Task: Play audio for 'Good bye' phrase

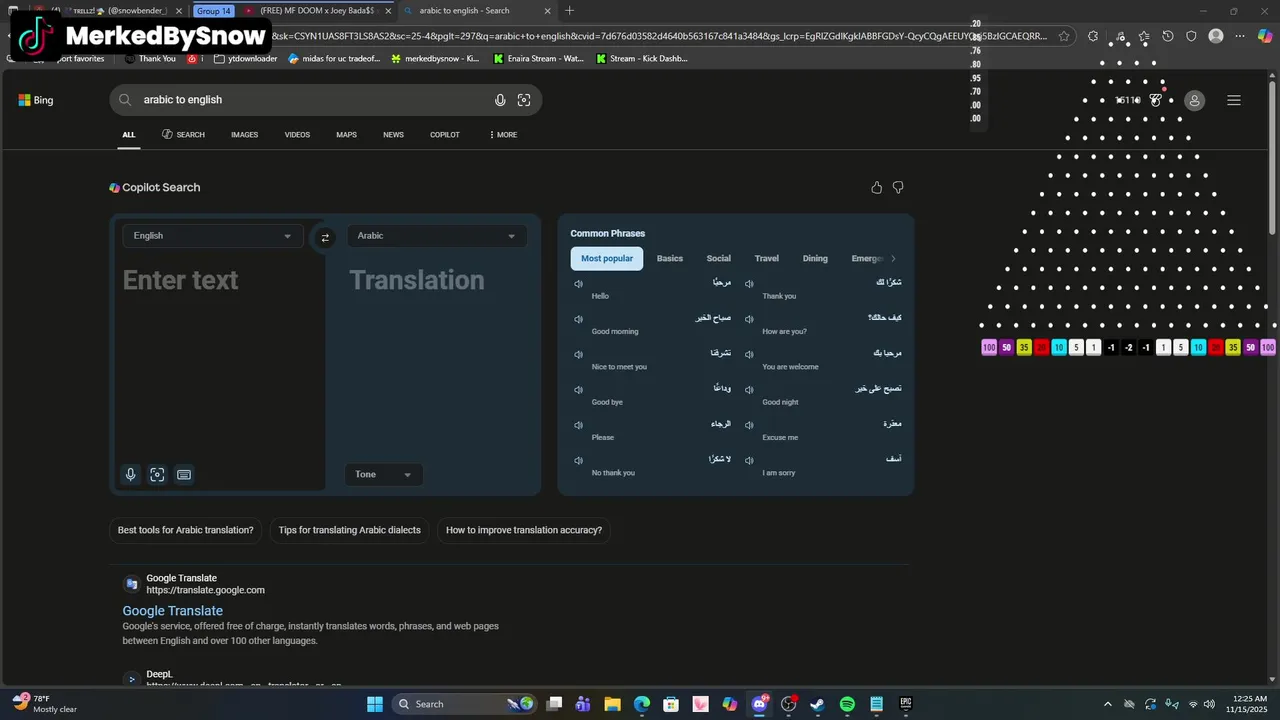Action: (578, 390)
